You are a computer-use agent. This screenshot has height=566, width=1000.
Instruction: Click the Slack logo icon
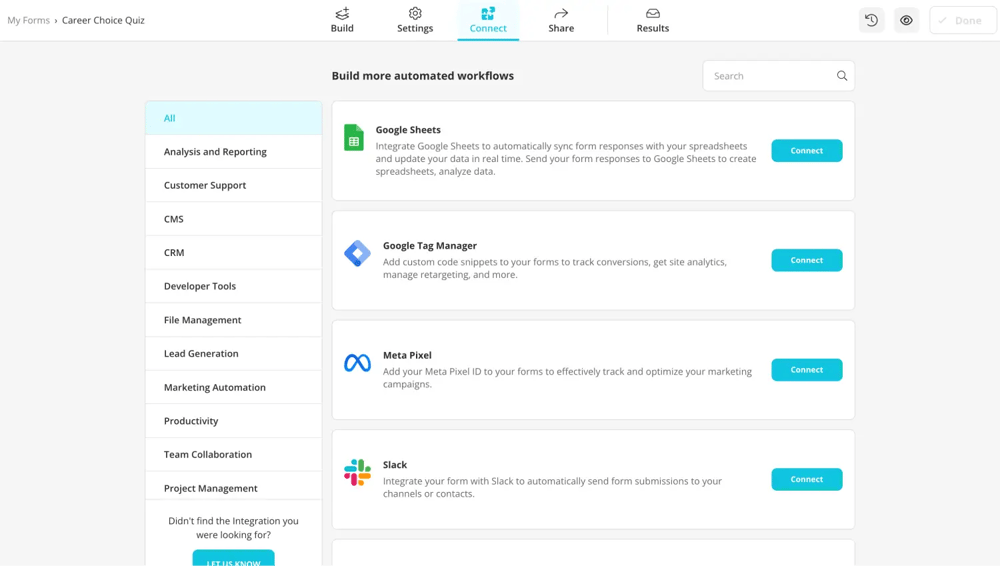click(357, 472)
